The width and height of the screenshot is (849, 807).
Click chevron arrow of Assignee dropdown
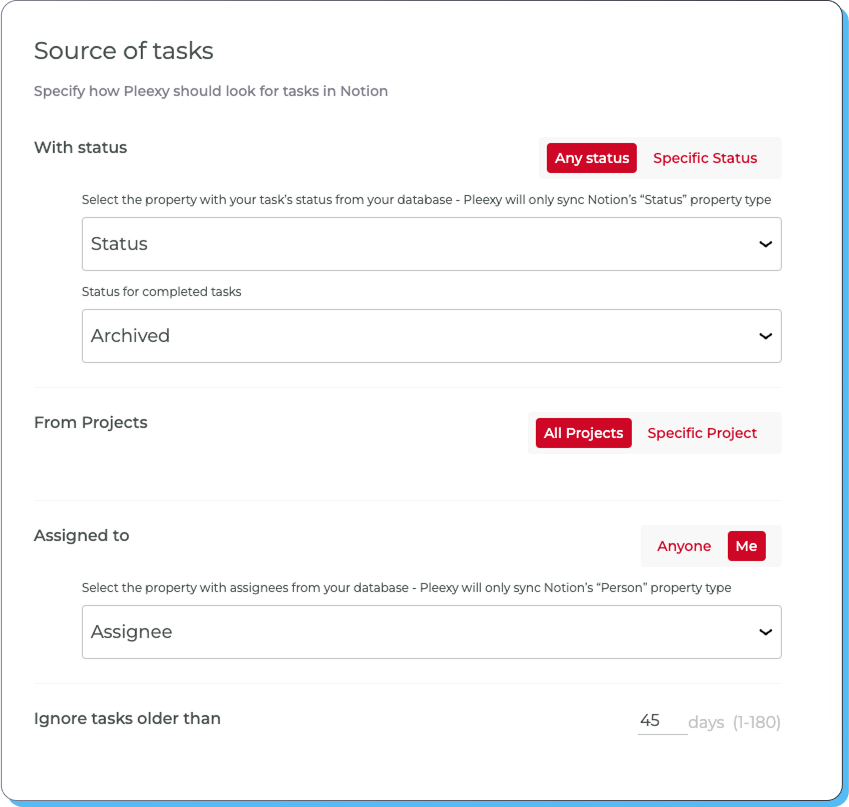pyautogui.click(x=765, y=632)
